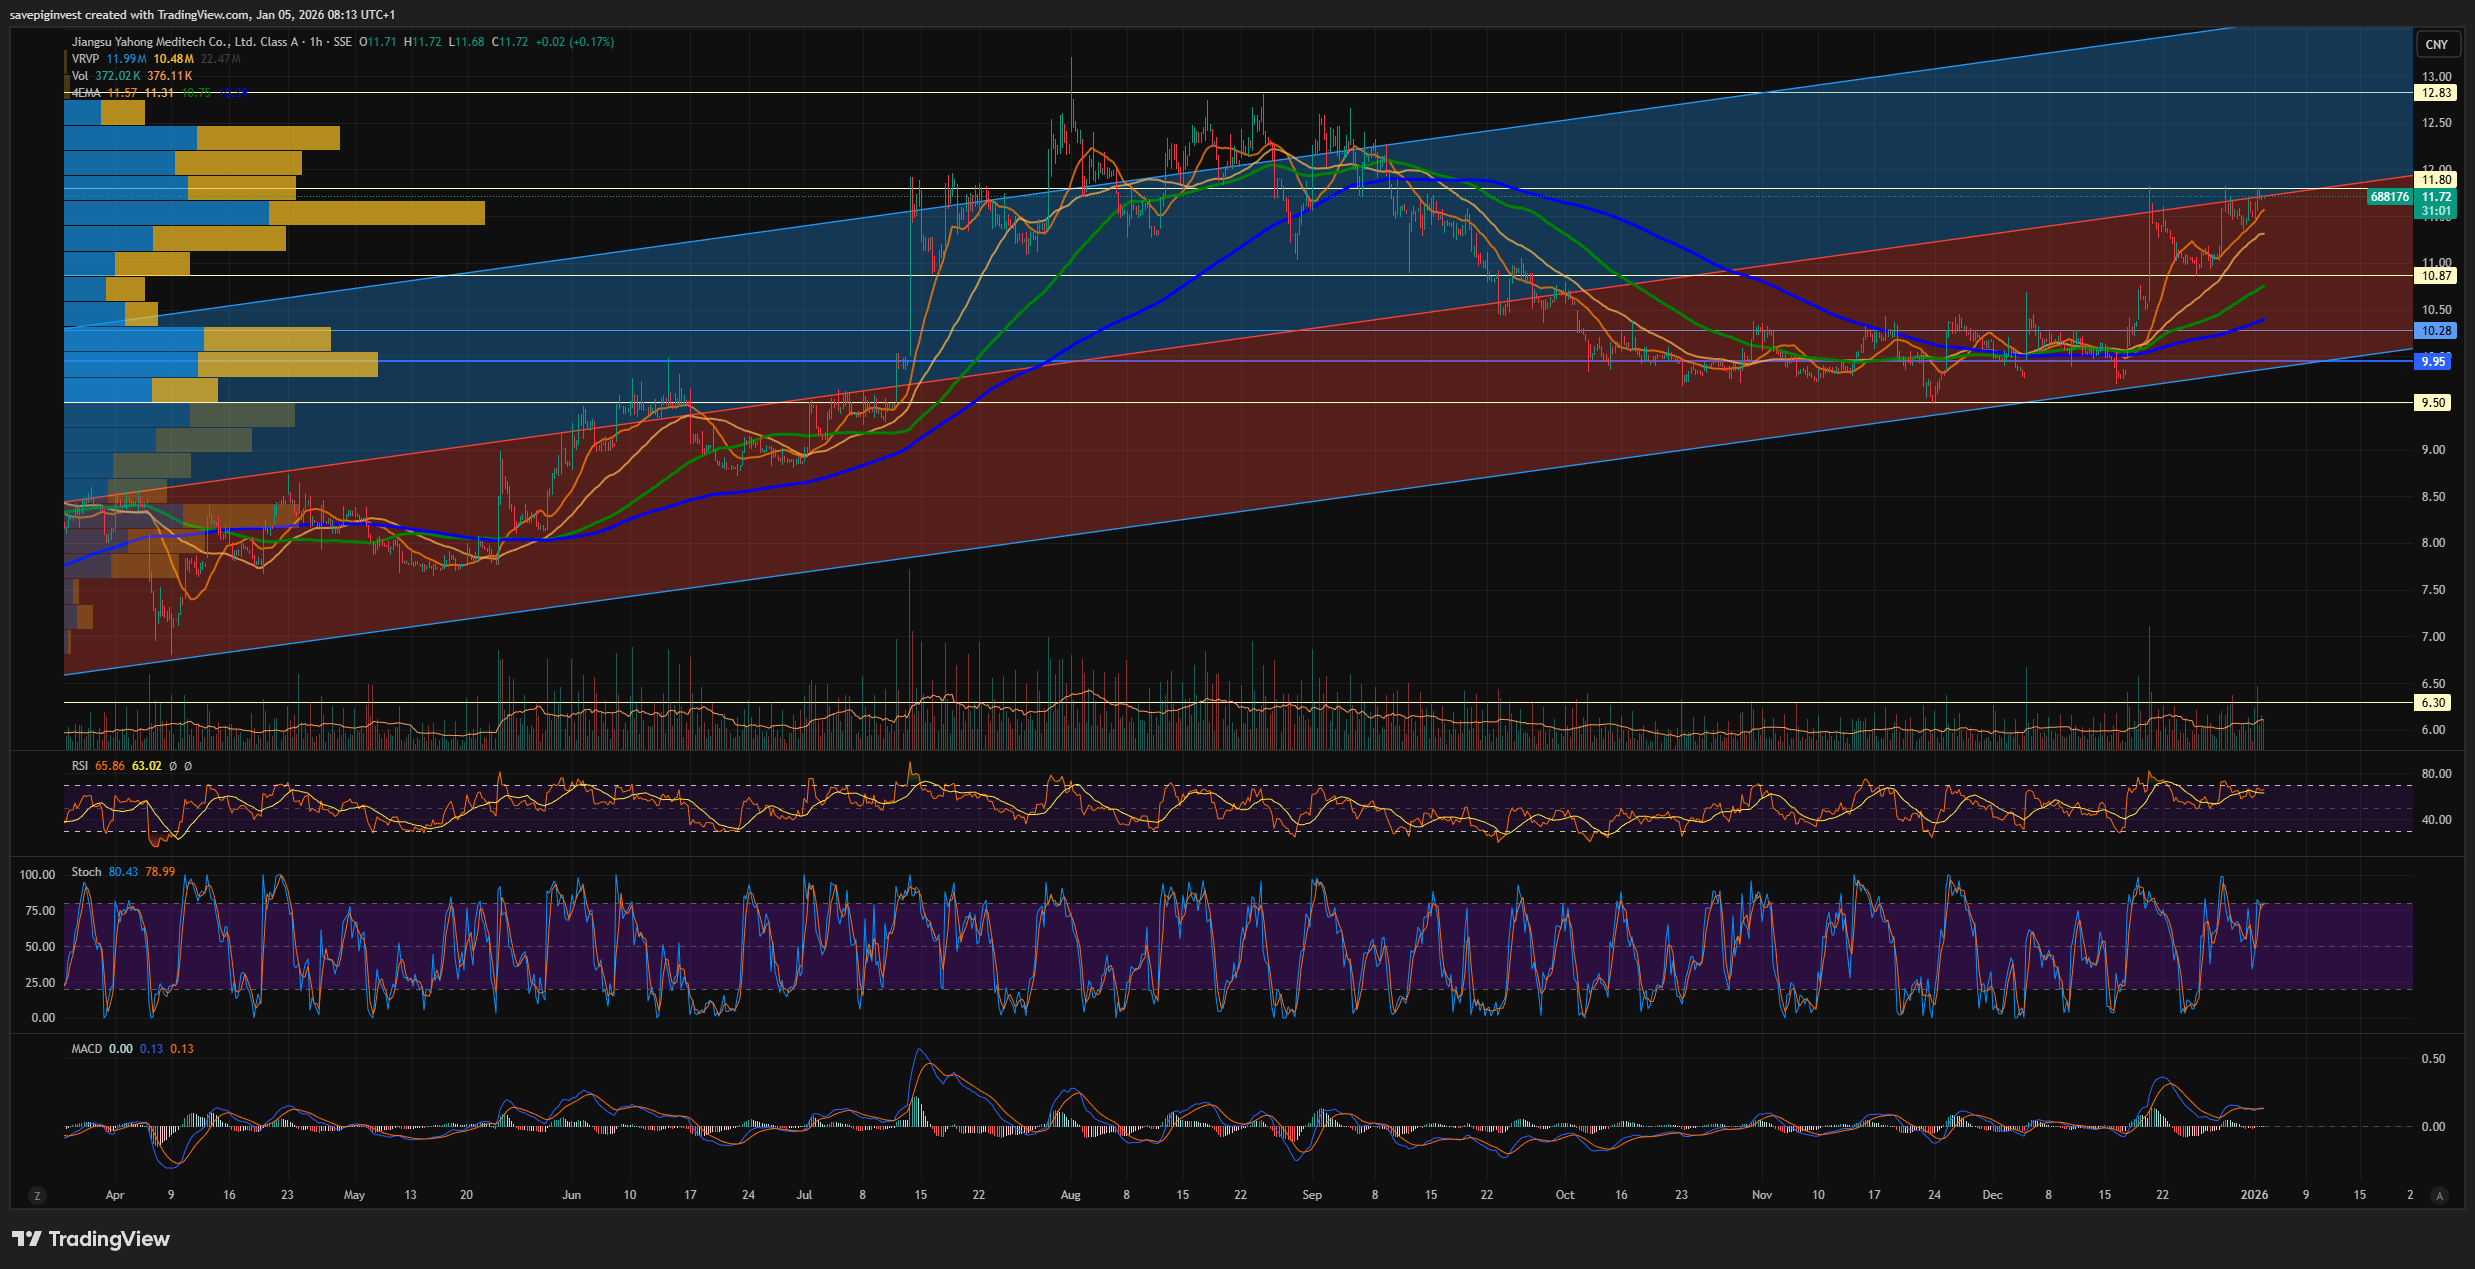
Task: Click the 10.87 yellow price level label
Action: pos(2436,276)
